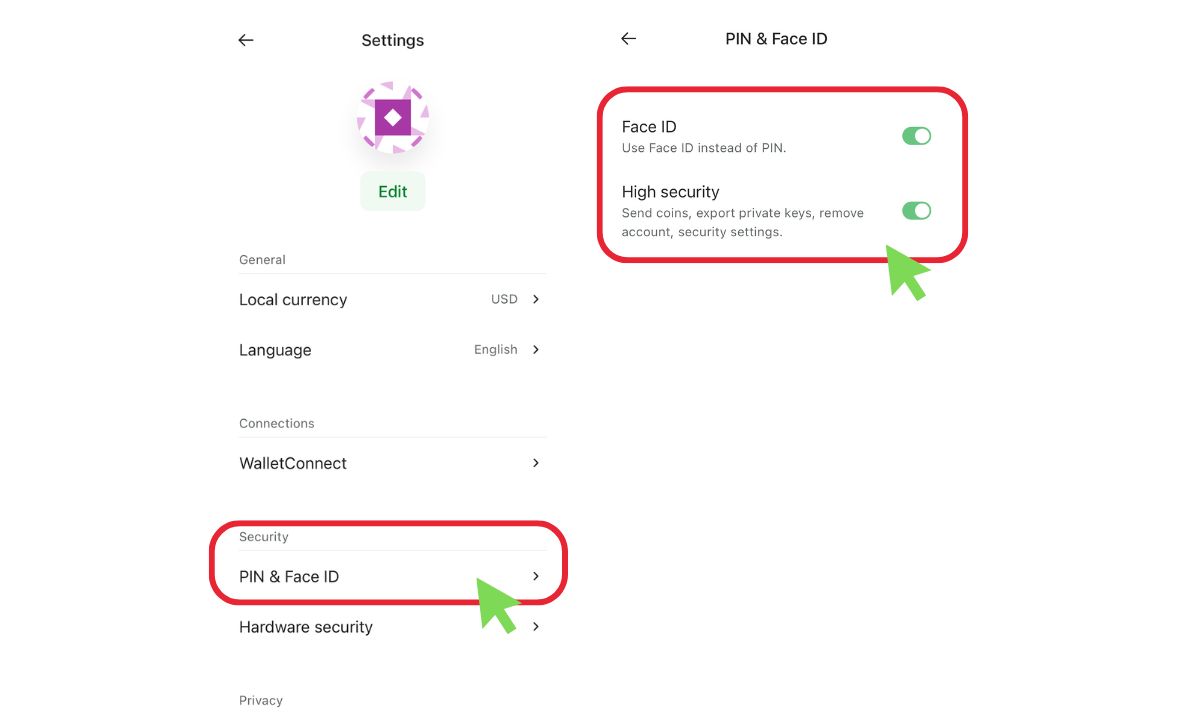Open the Local currency selector showing USD

tap(505, 299)
